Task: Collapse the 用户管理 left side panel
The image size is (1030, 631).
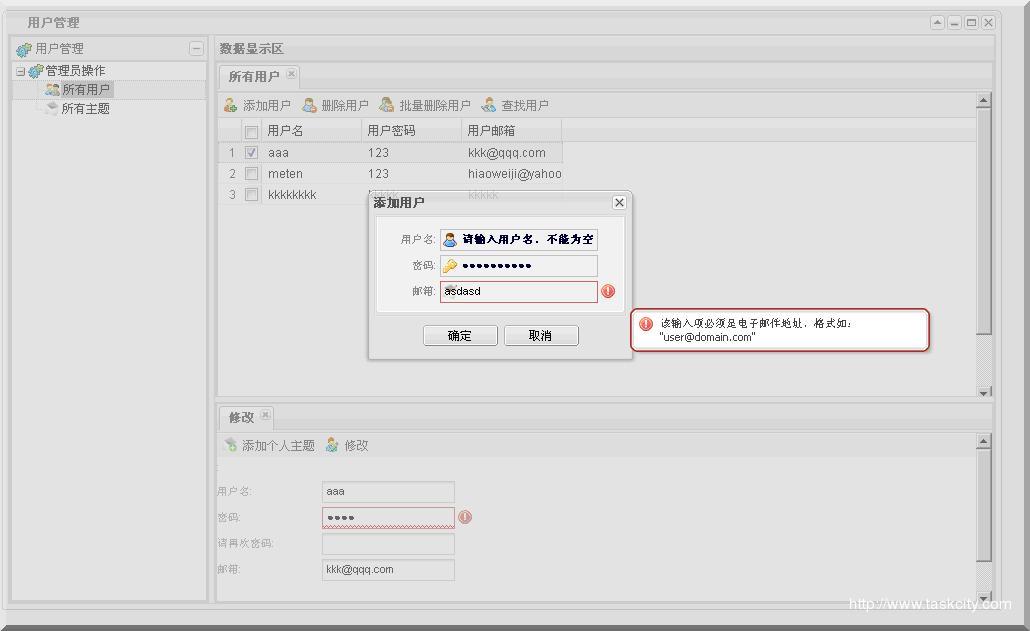Action: (196, 48)
